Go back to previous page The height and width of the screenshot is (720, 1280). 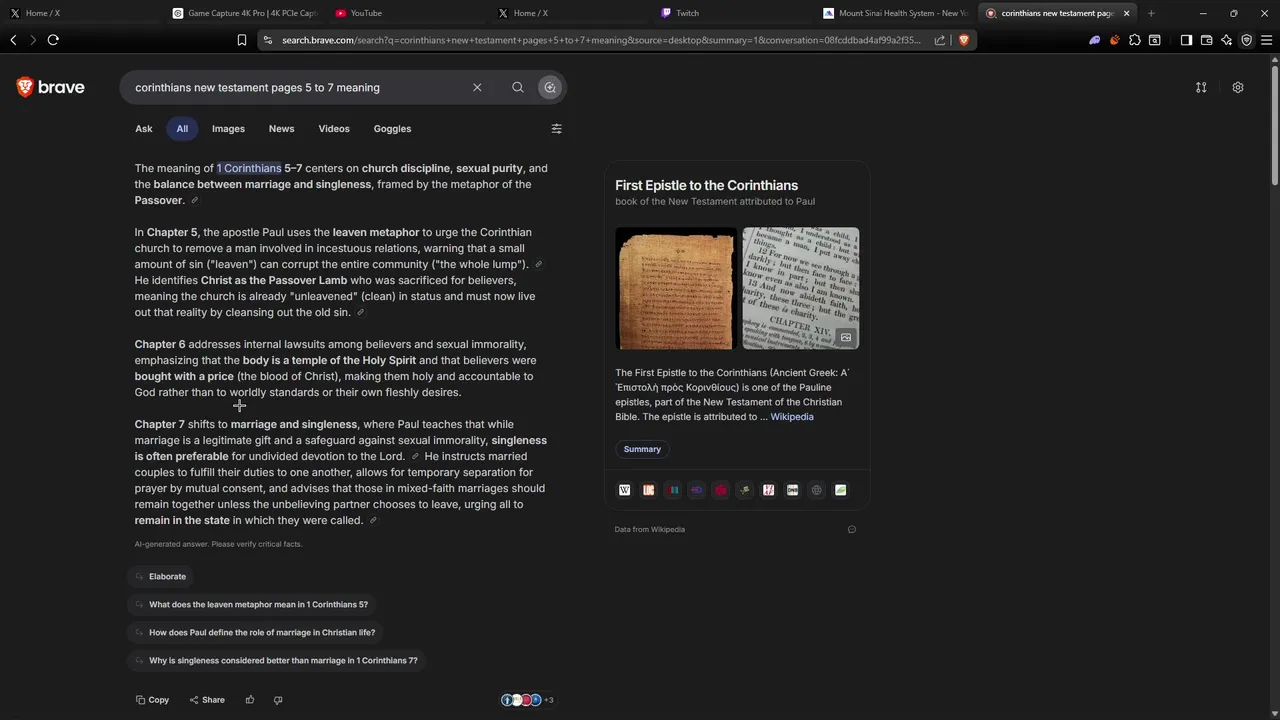click(13, 40)
